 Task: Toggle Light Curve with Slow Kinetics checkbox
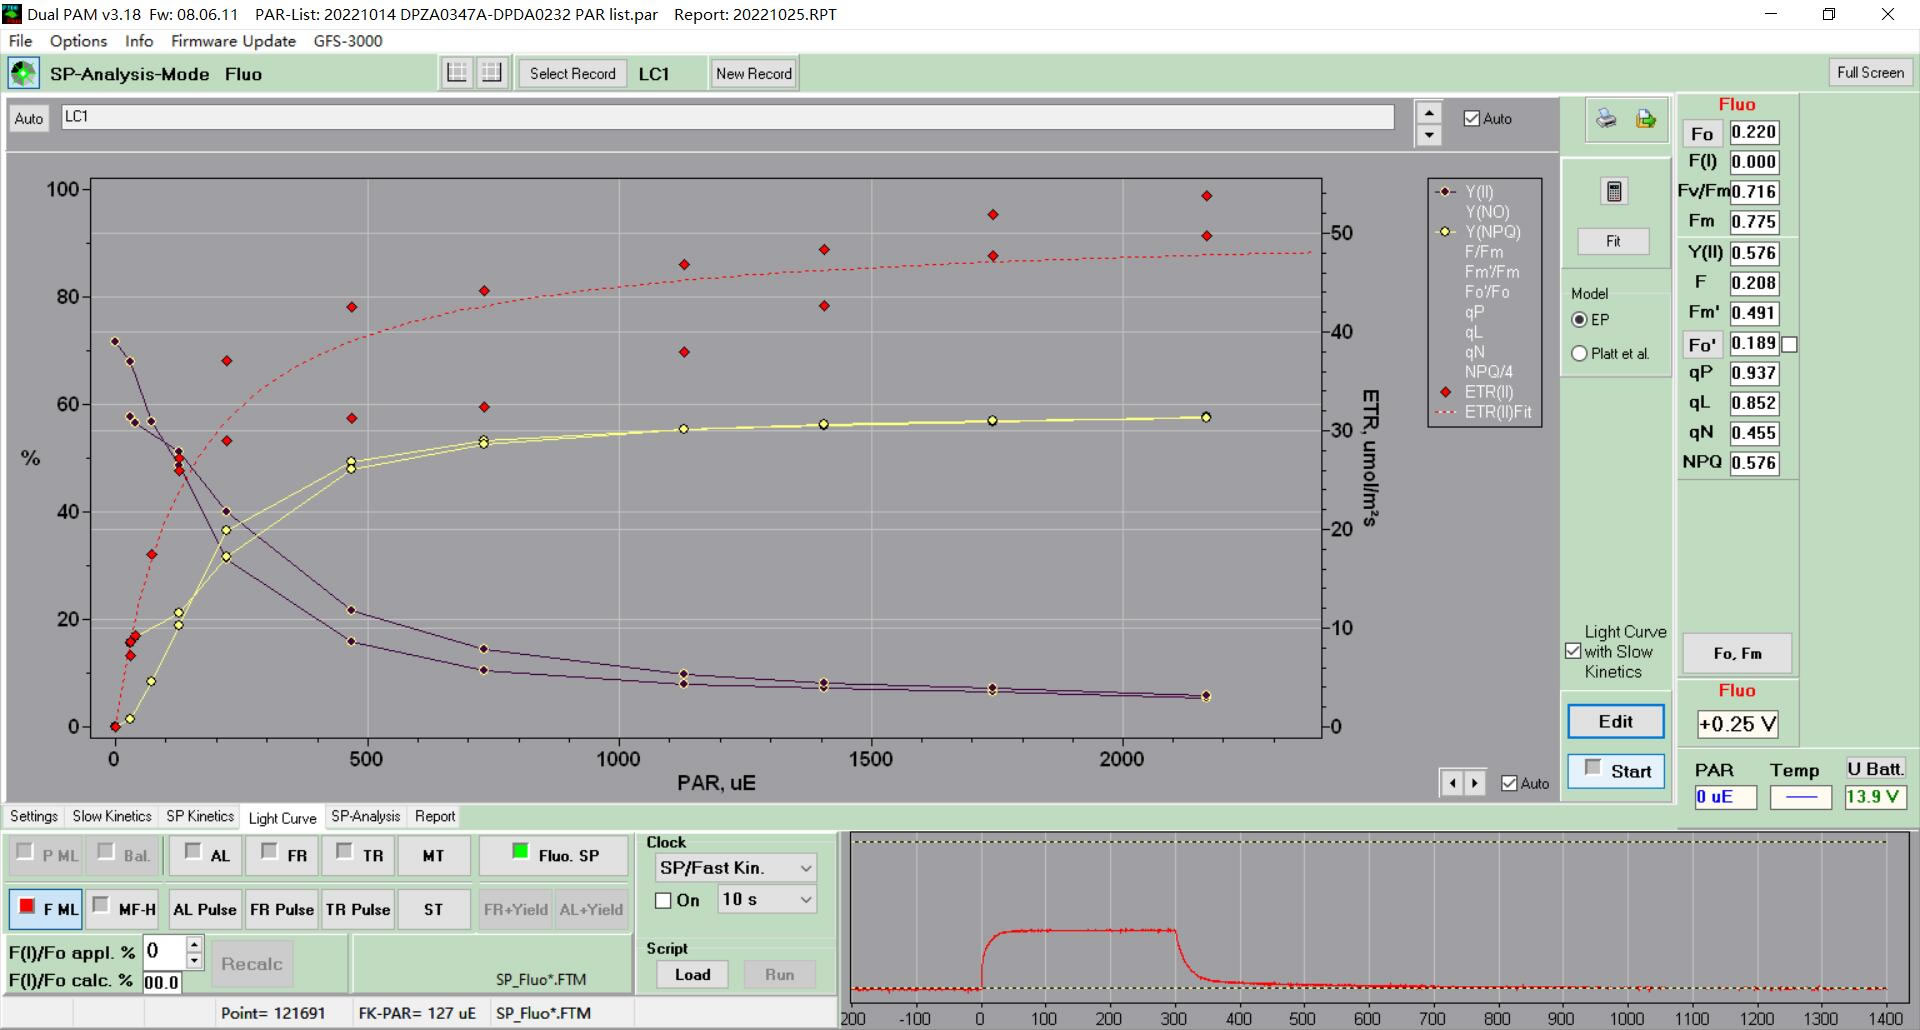click(x=1573, y=651)
